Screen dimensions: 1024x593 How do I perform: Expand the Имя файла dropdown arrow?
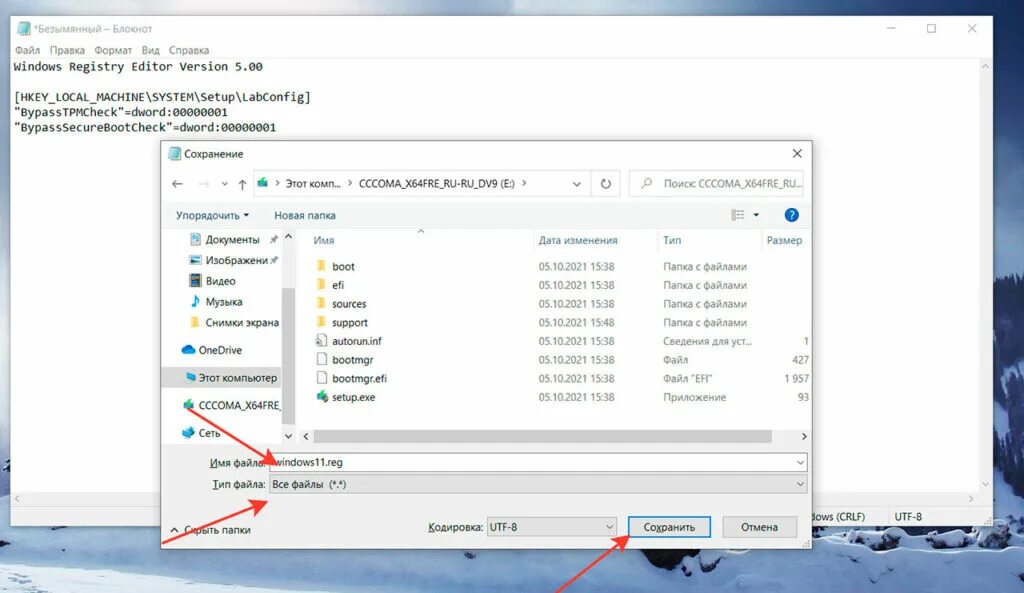click(800, 462)
